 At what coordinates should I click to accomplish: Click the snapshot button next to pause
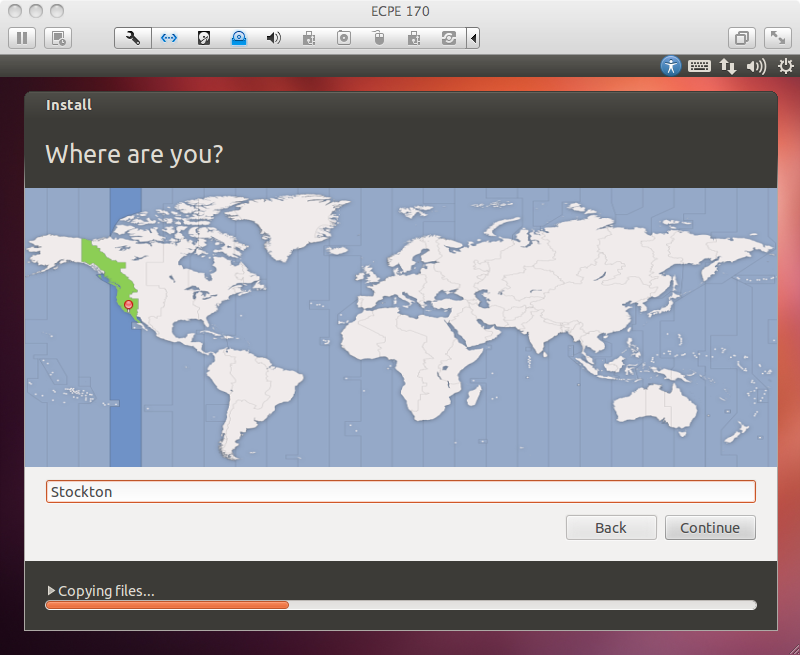pyautogui.click(x=58, y=37)
